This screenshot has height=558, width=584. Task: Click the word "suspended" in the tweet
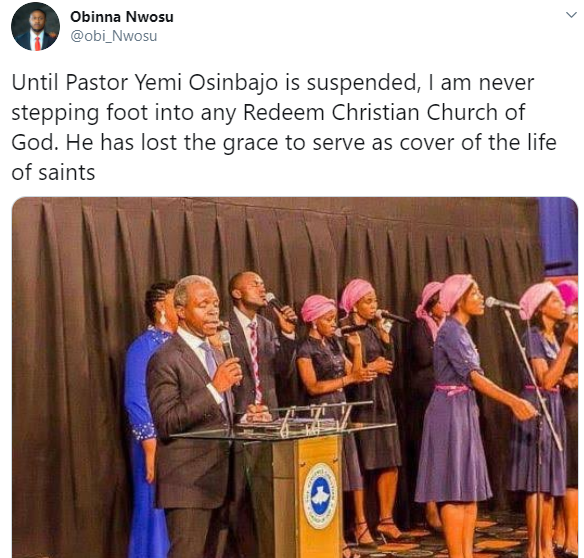361,82
